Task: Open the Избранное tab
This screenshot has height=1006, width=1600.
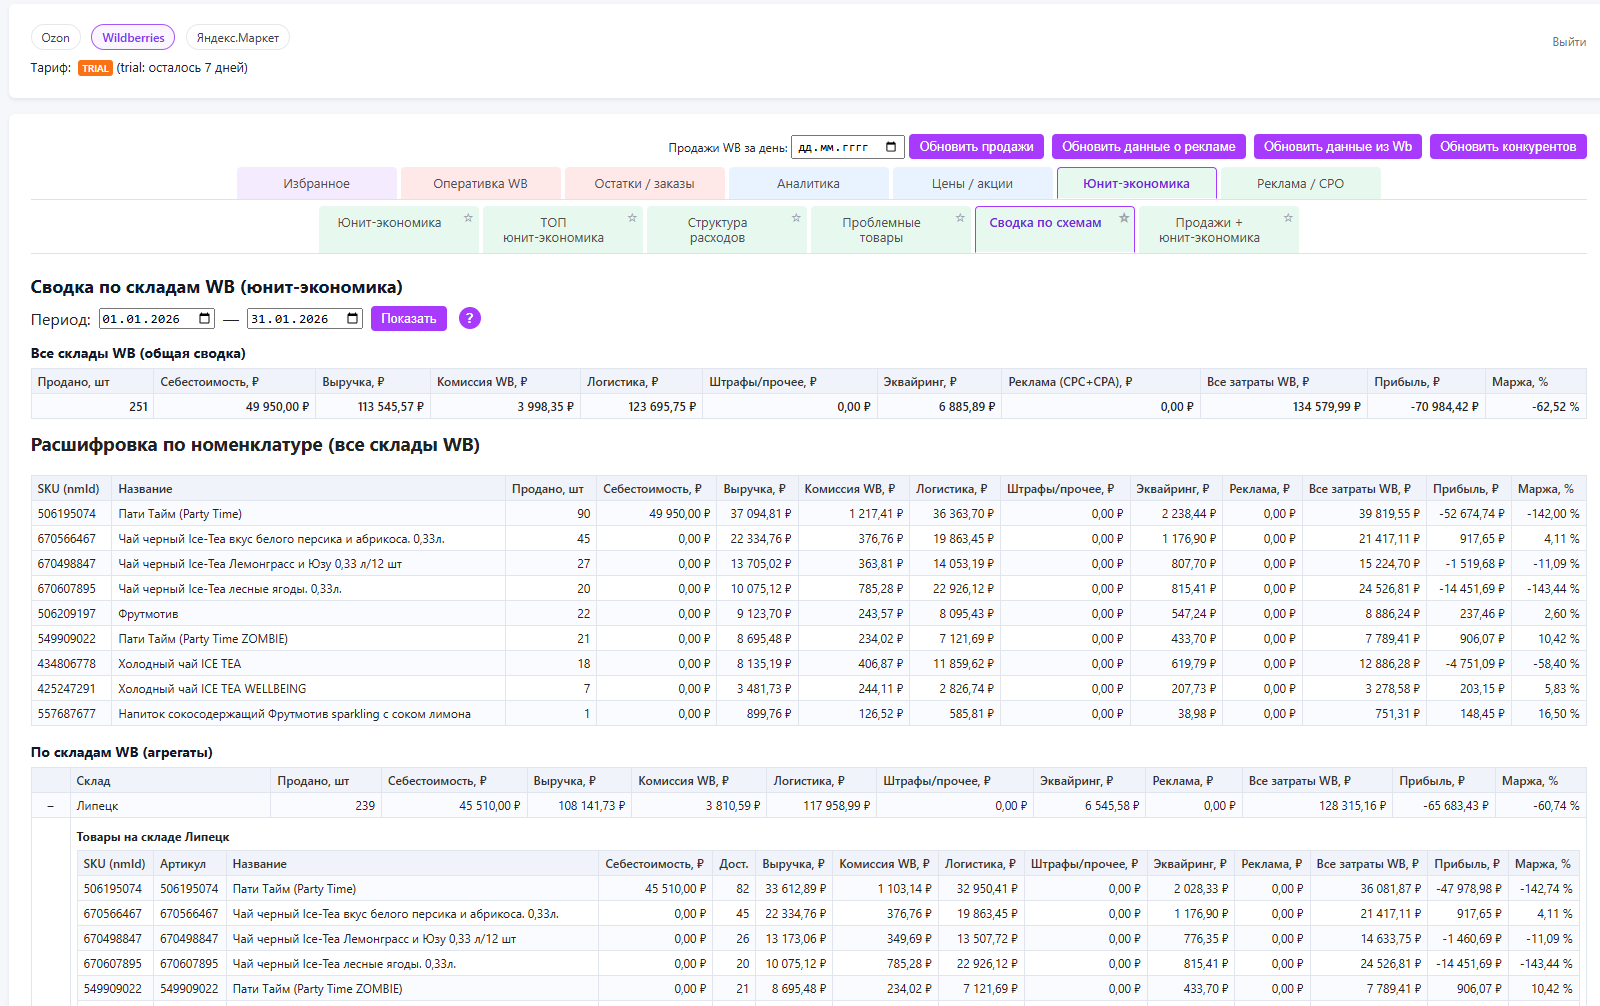Action: tap(317, 184)
